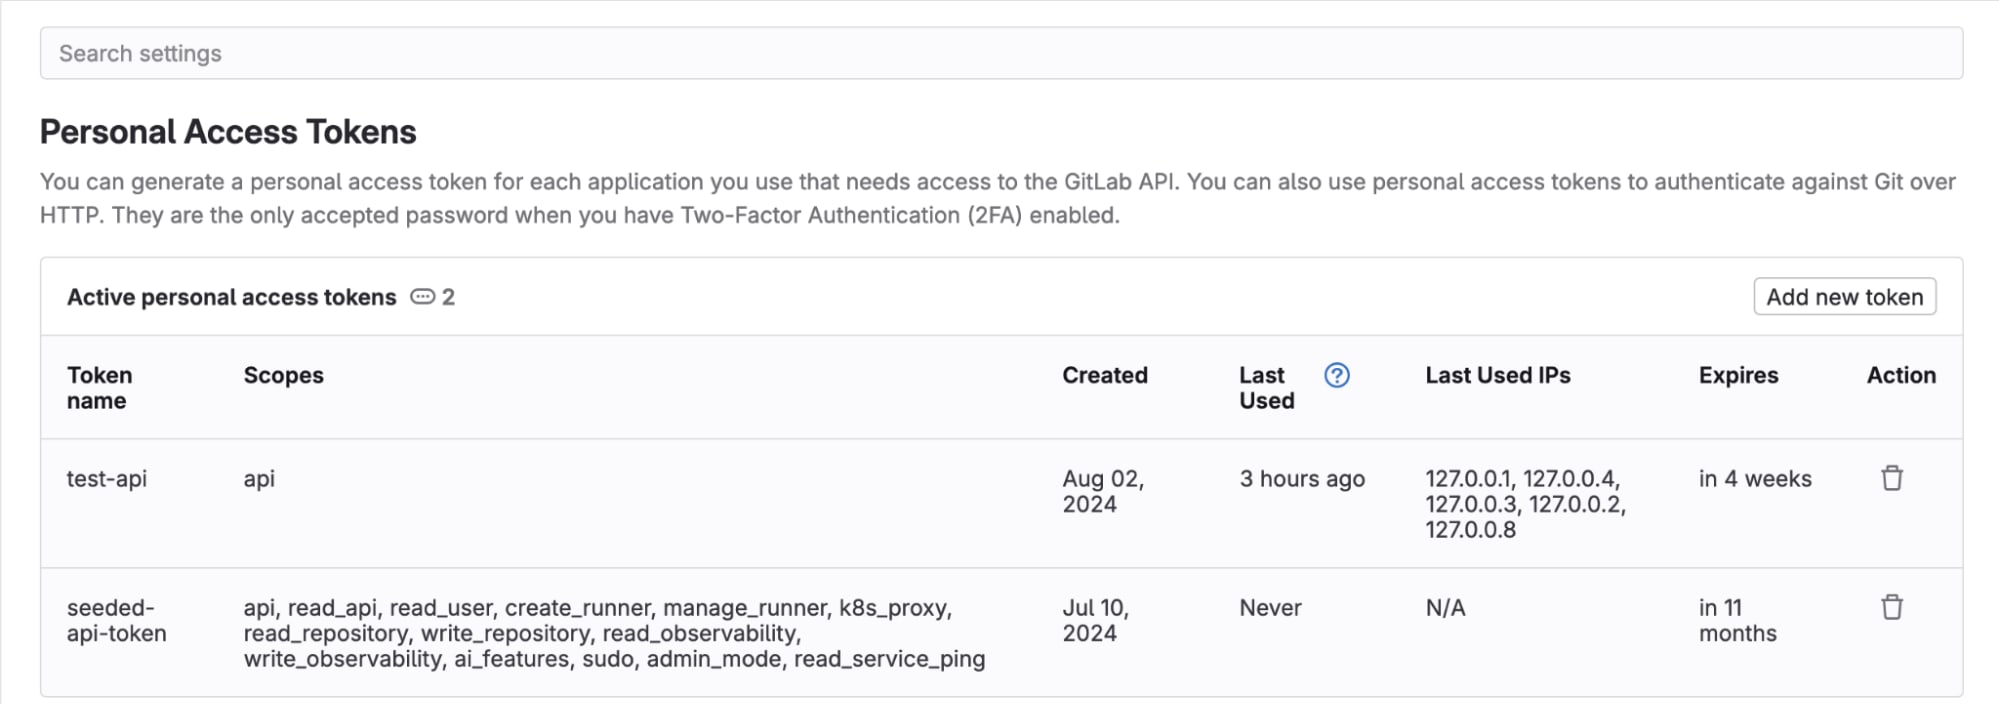
Task: Open the Last Used help question-mark icon
Action: 1336,375
